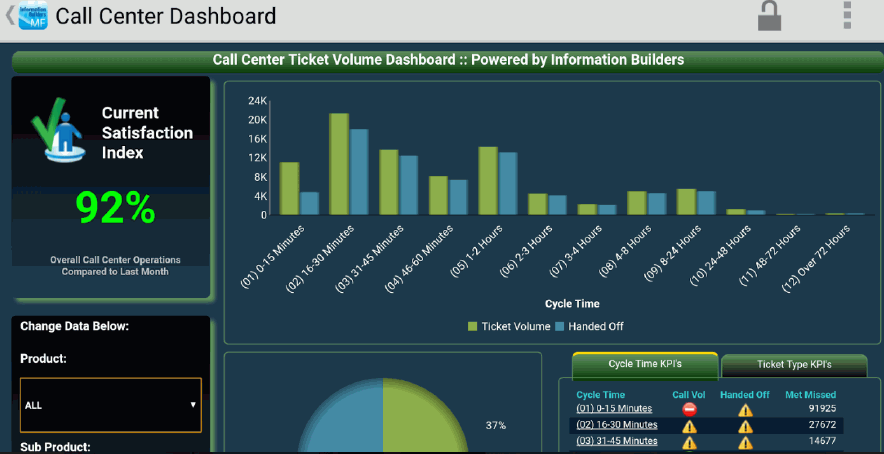Open the three-dot overflow menu
This screenshot has height=454, width=884.
click(847, 15)
